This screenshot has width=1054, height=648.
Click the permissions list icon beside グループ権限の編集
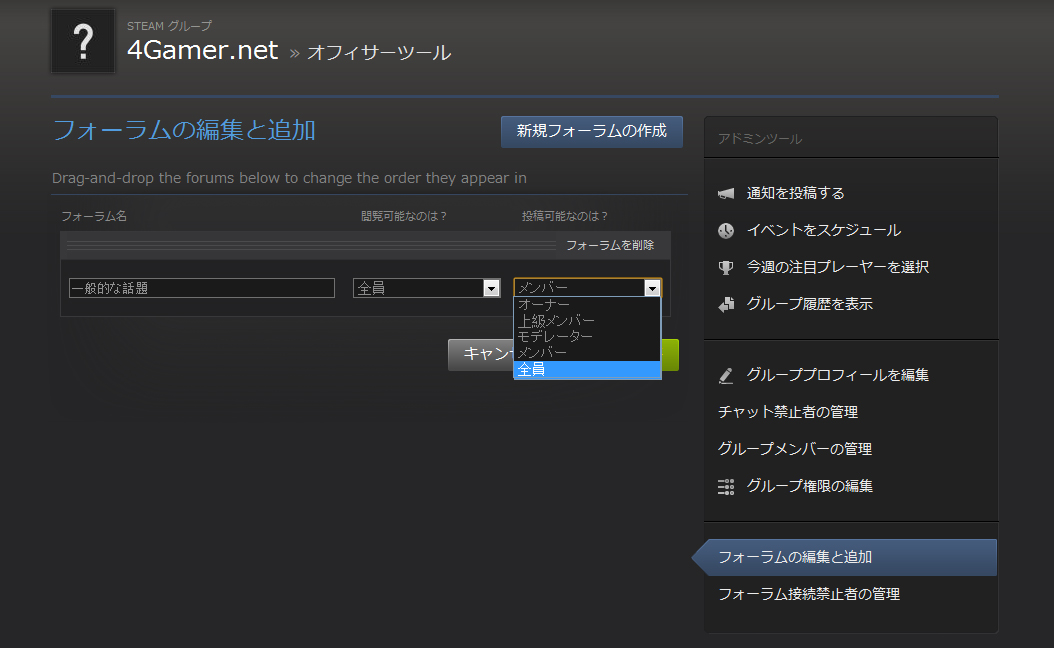point(726,486)
